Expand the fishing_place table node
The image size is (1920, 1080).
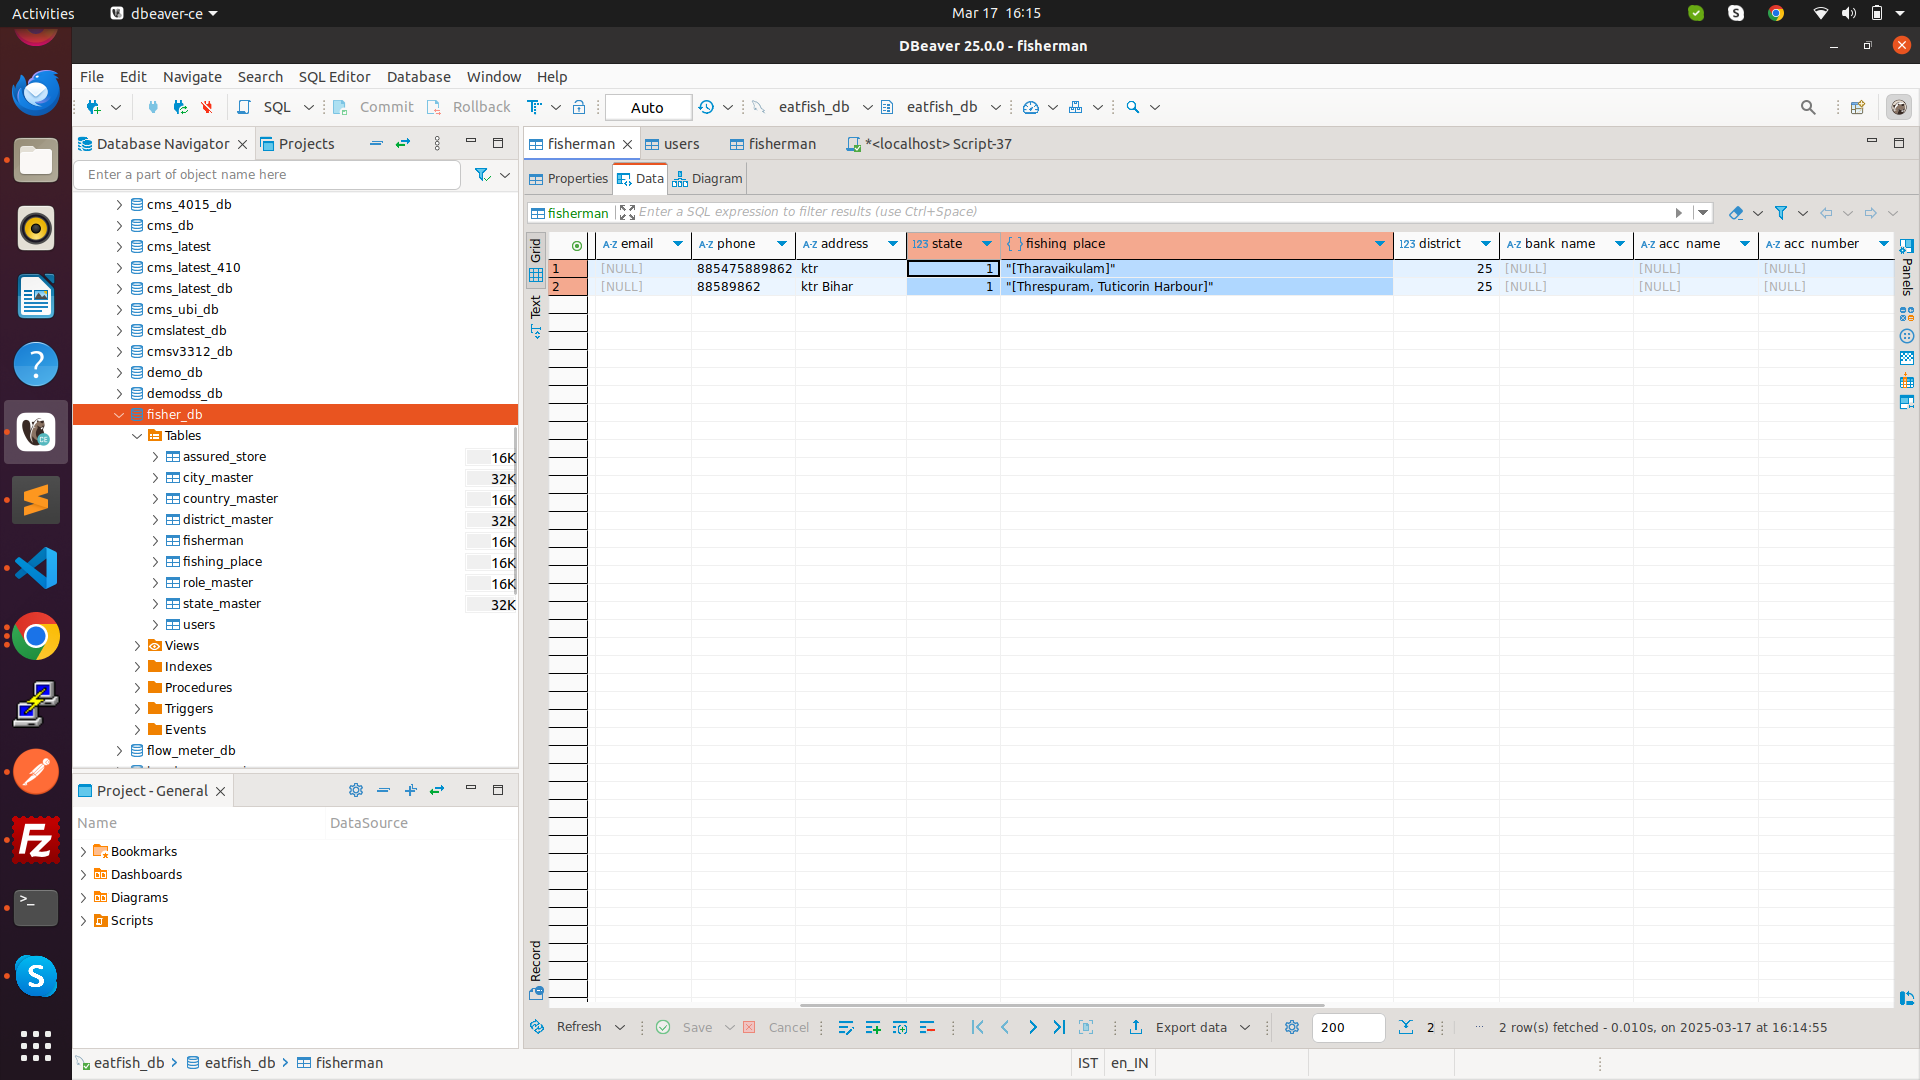156,562
